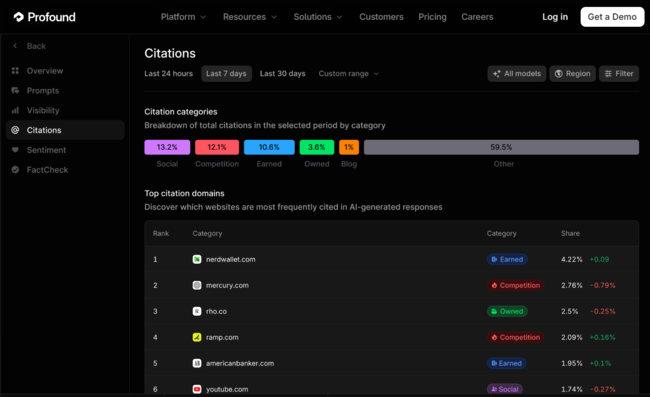650x397 pixels.
Task: Select the Last 7 days tab
Action: 226,74
